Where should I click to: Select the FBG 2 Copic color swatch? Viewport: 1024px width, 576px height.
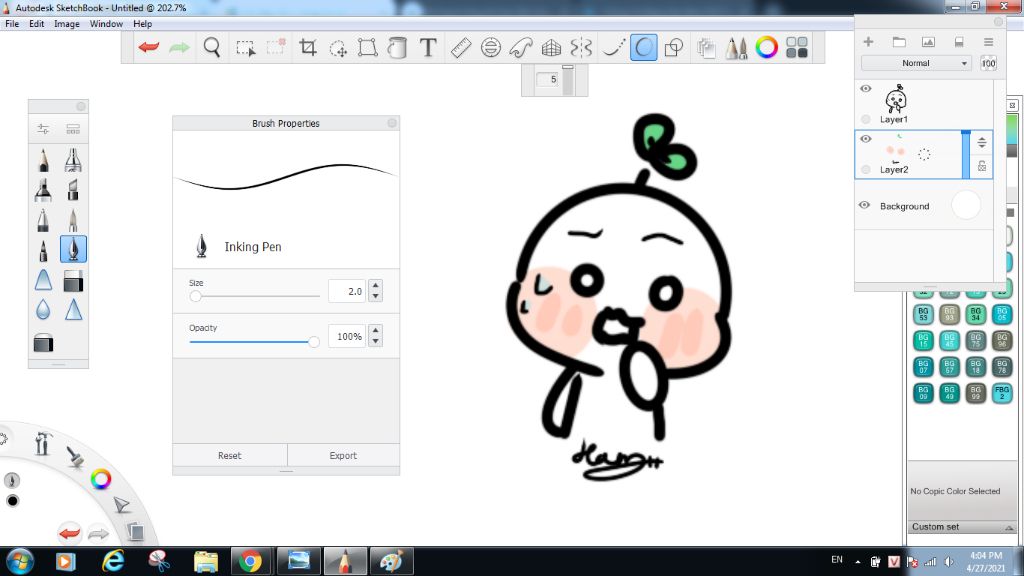coord(1002,392)
